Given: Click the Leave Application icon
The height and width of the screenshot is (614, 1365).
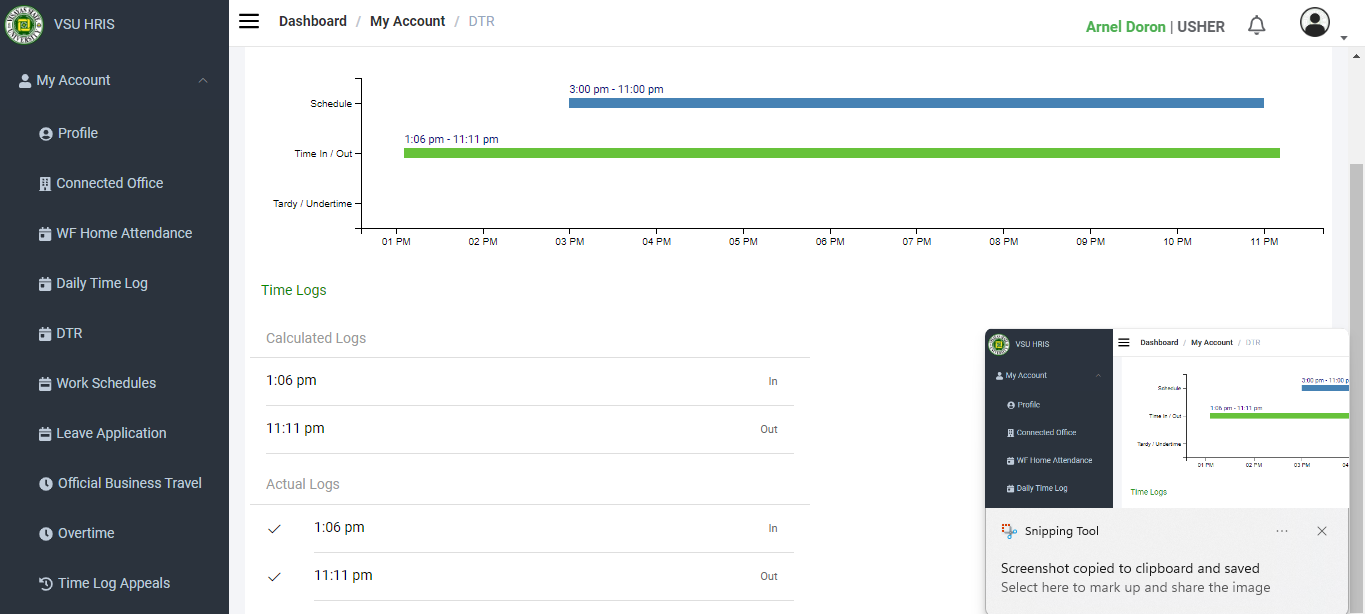Looking at the screenshot, I should pyautogui.click(x=45, y=434).
